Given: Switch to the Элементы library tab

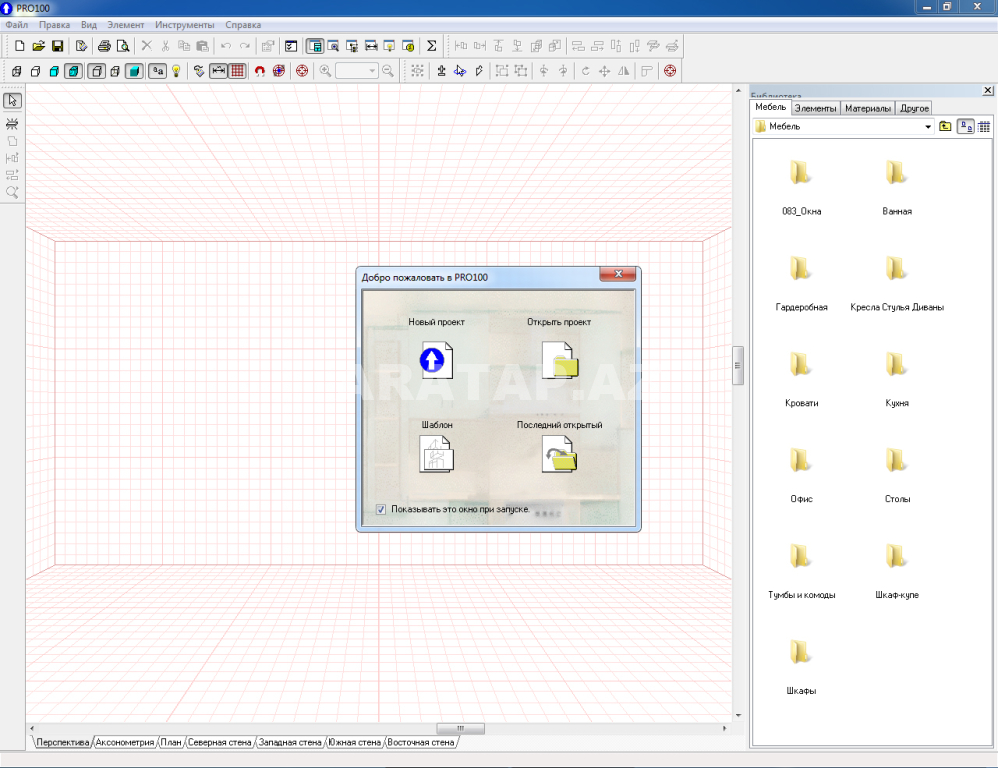Looking at the screenshot, I should tap(815, 108).
